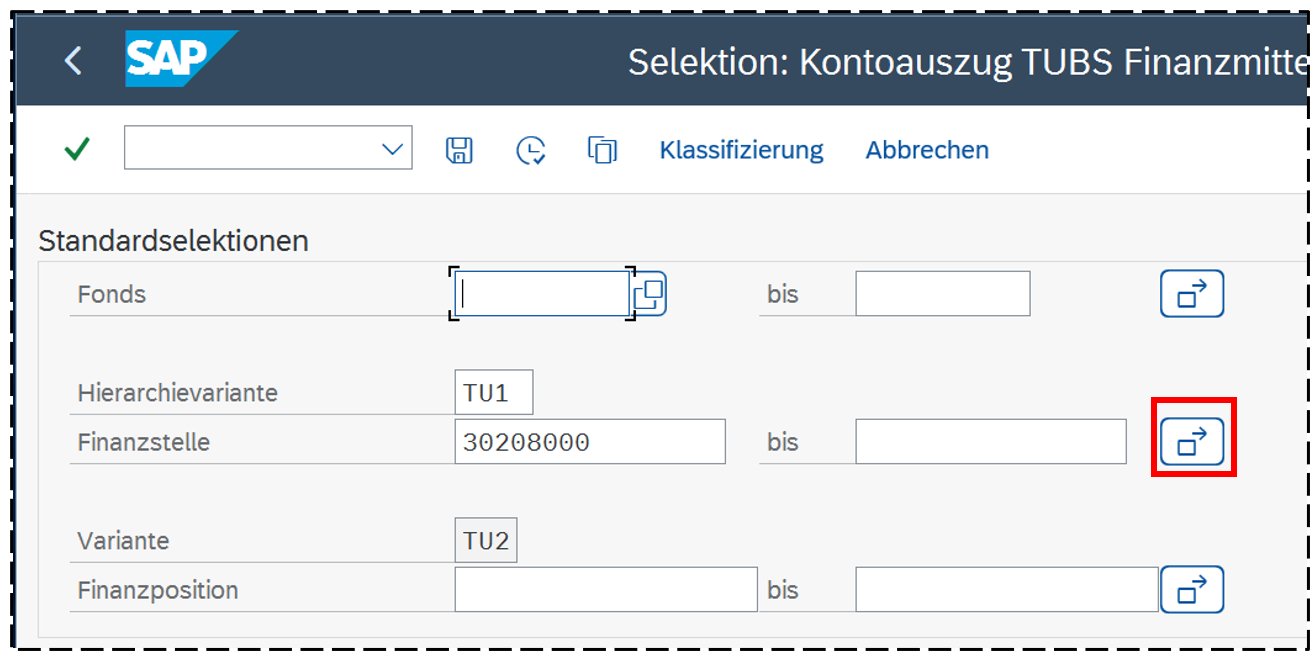Click Klassifizierung in the toolbar
The image size is (1315, 658).
coord(741,150)
